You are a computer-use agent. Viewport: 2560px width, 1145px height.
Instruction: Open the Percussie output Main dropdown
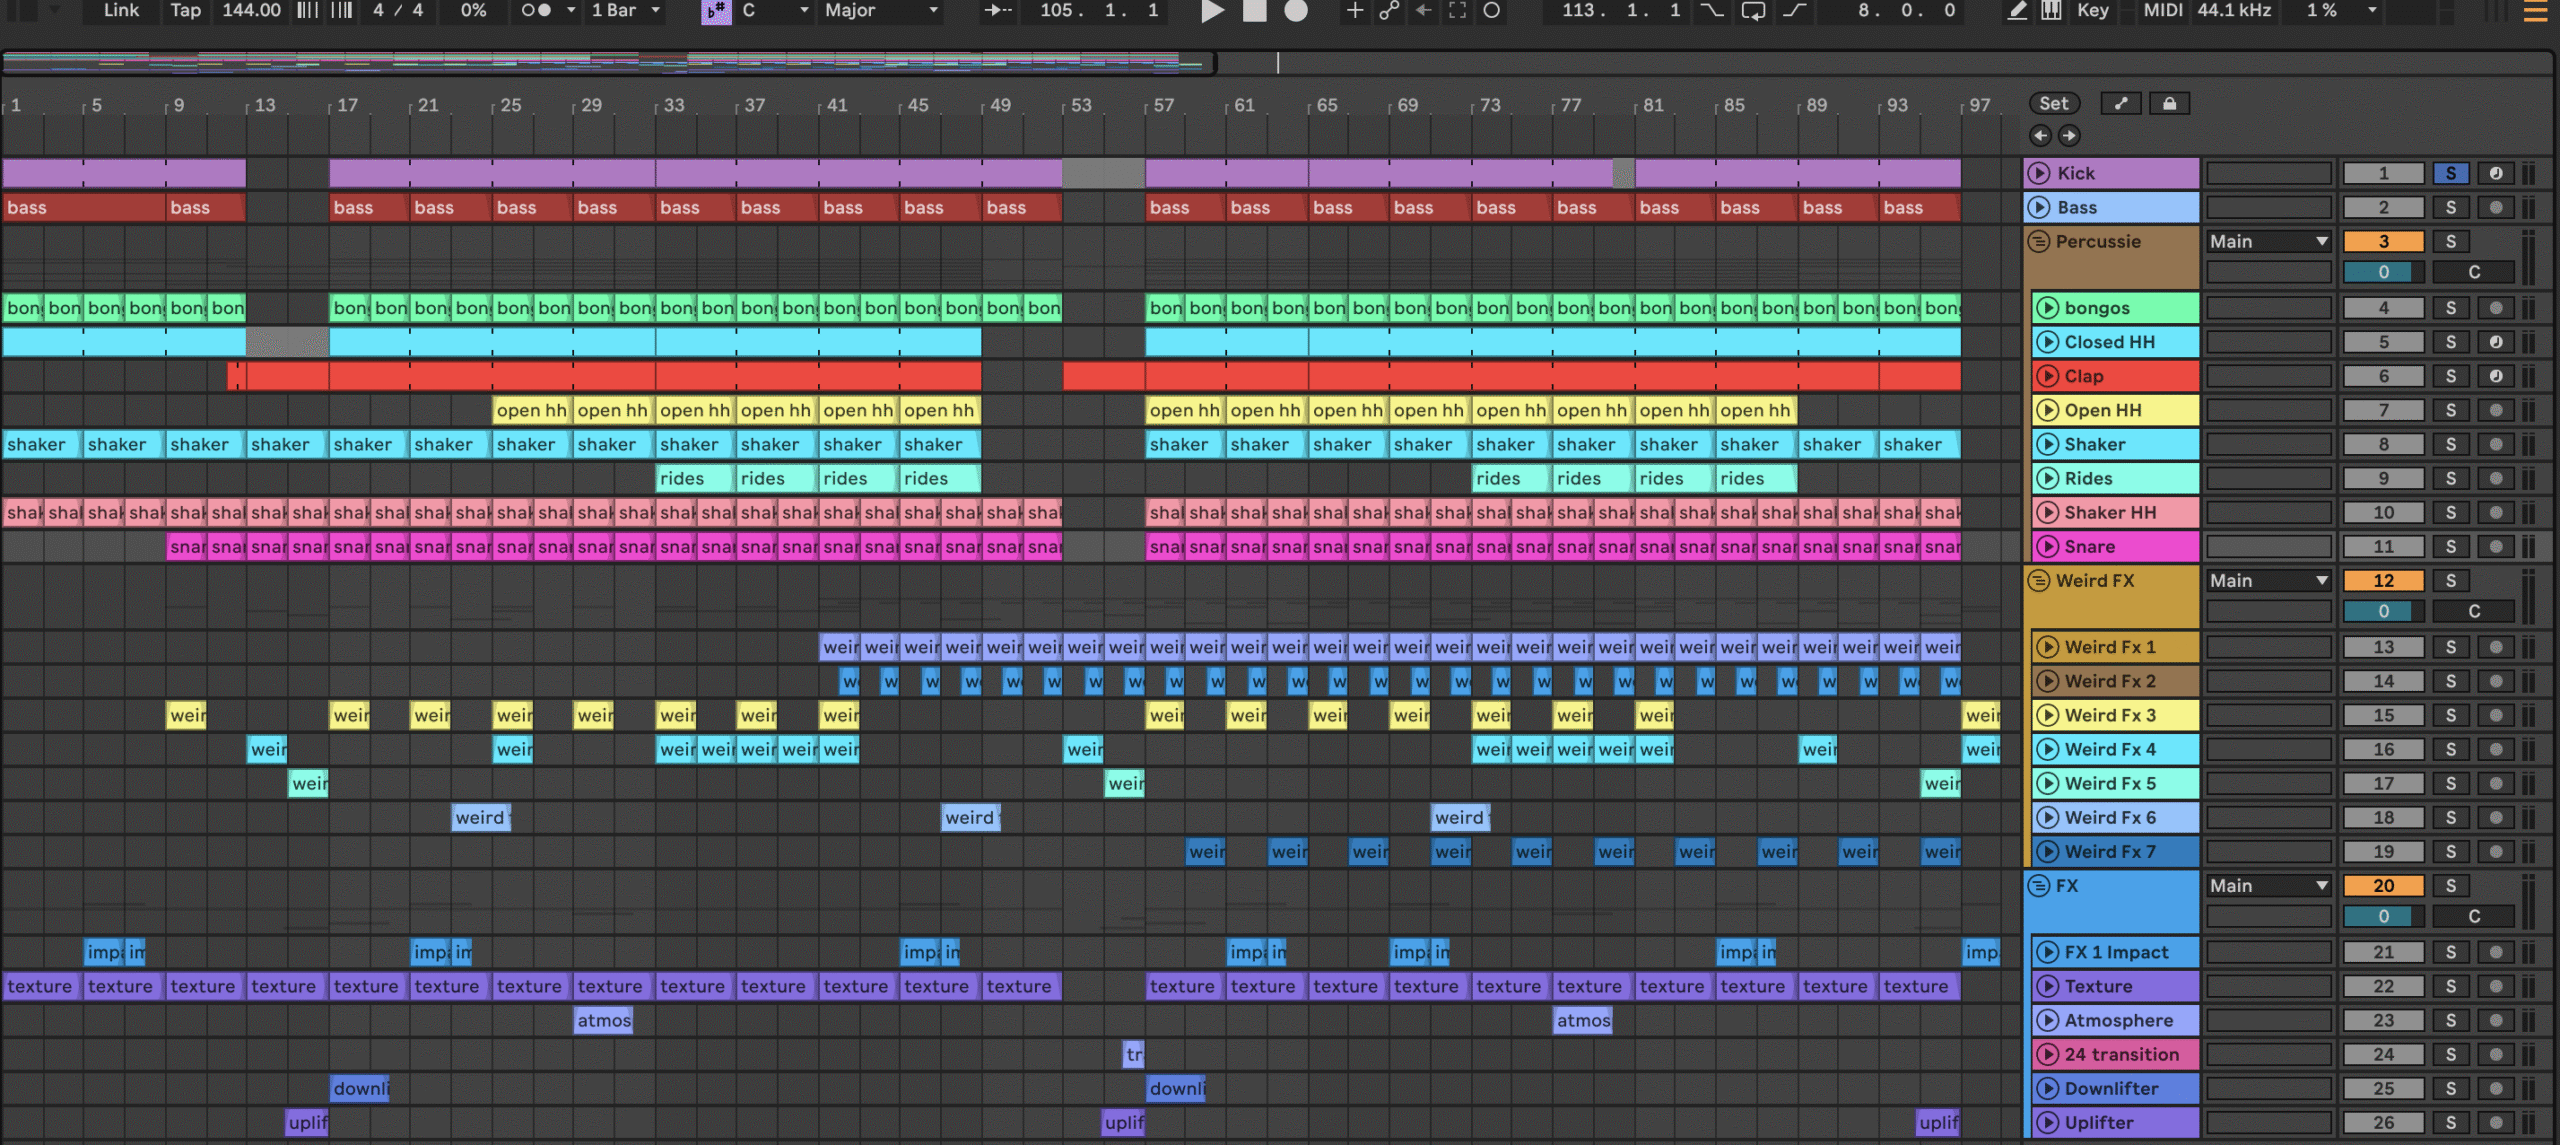[2268, 241]
